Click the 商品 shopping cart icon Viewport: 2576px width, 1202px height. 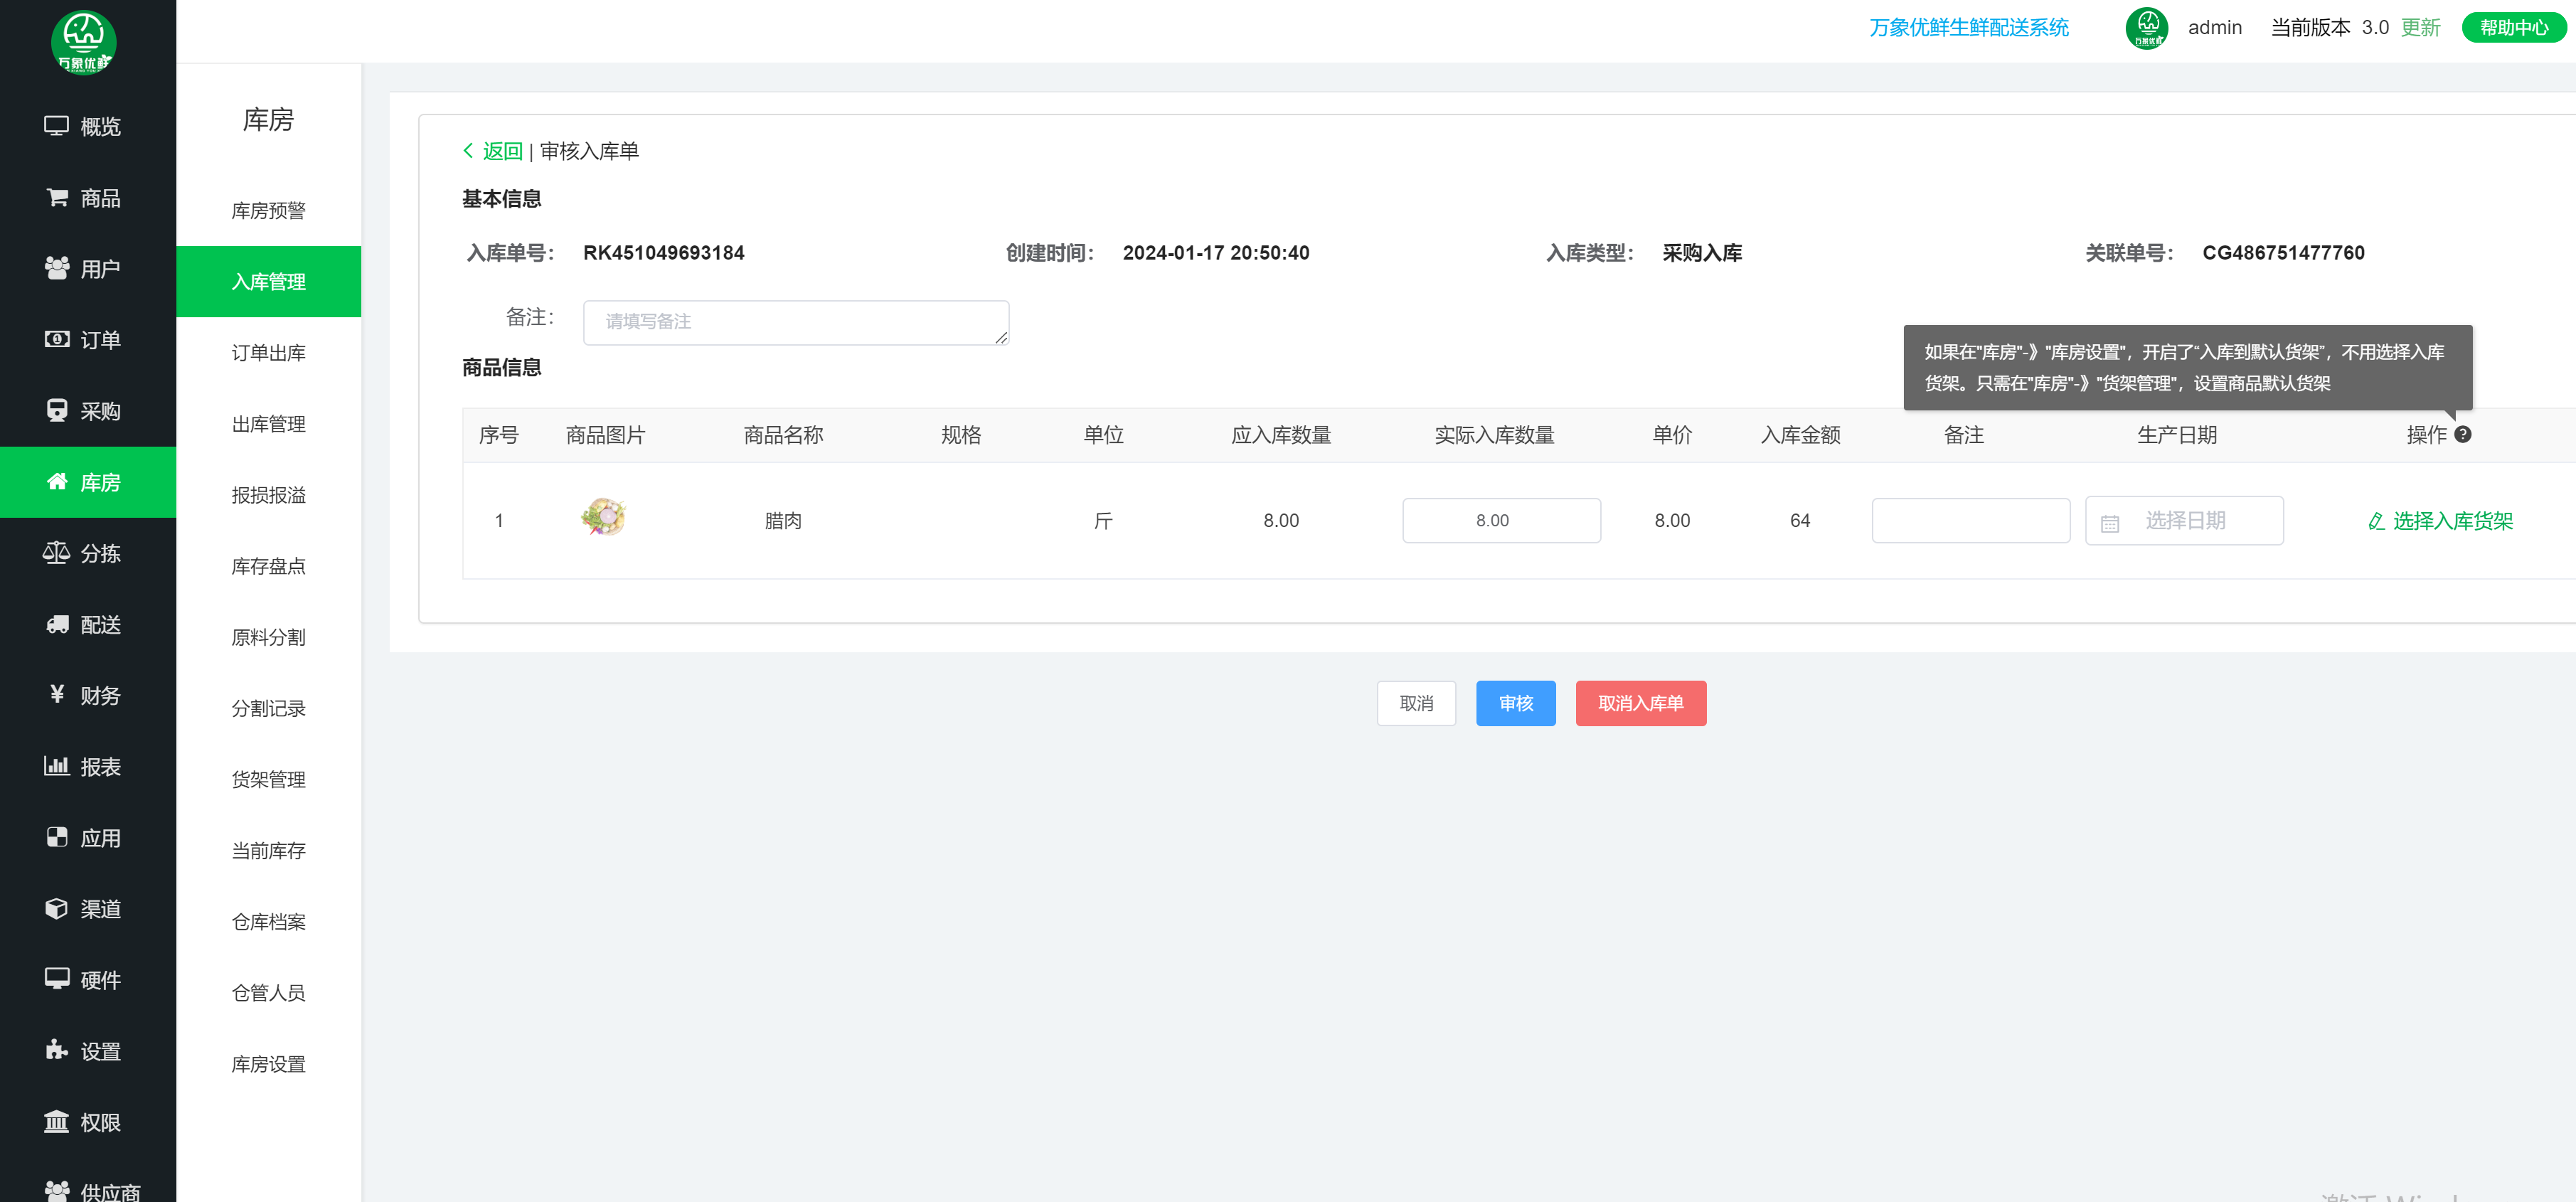click(x=57, y=197)
